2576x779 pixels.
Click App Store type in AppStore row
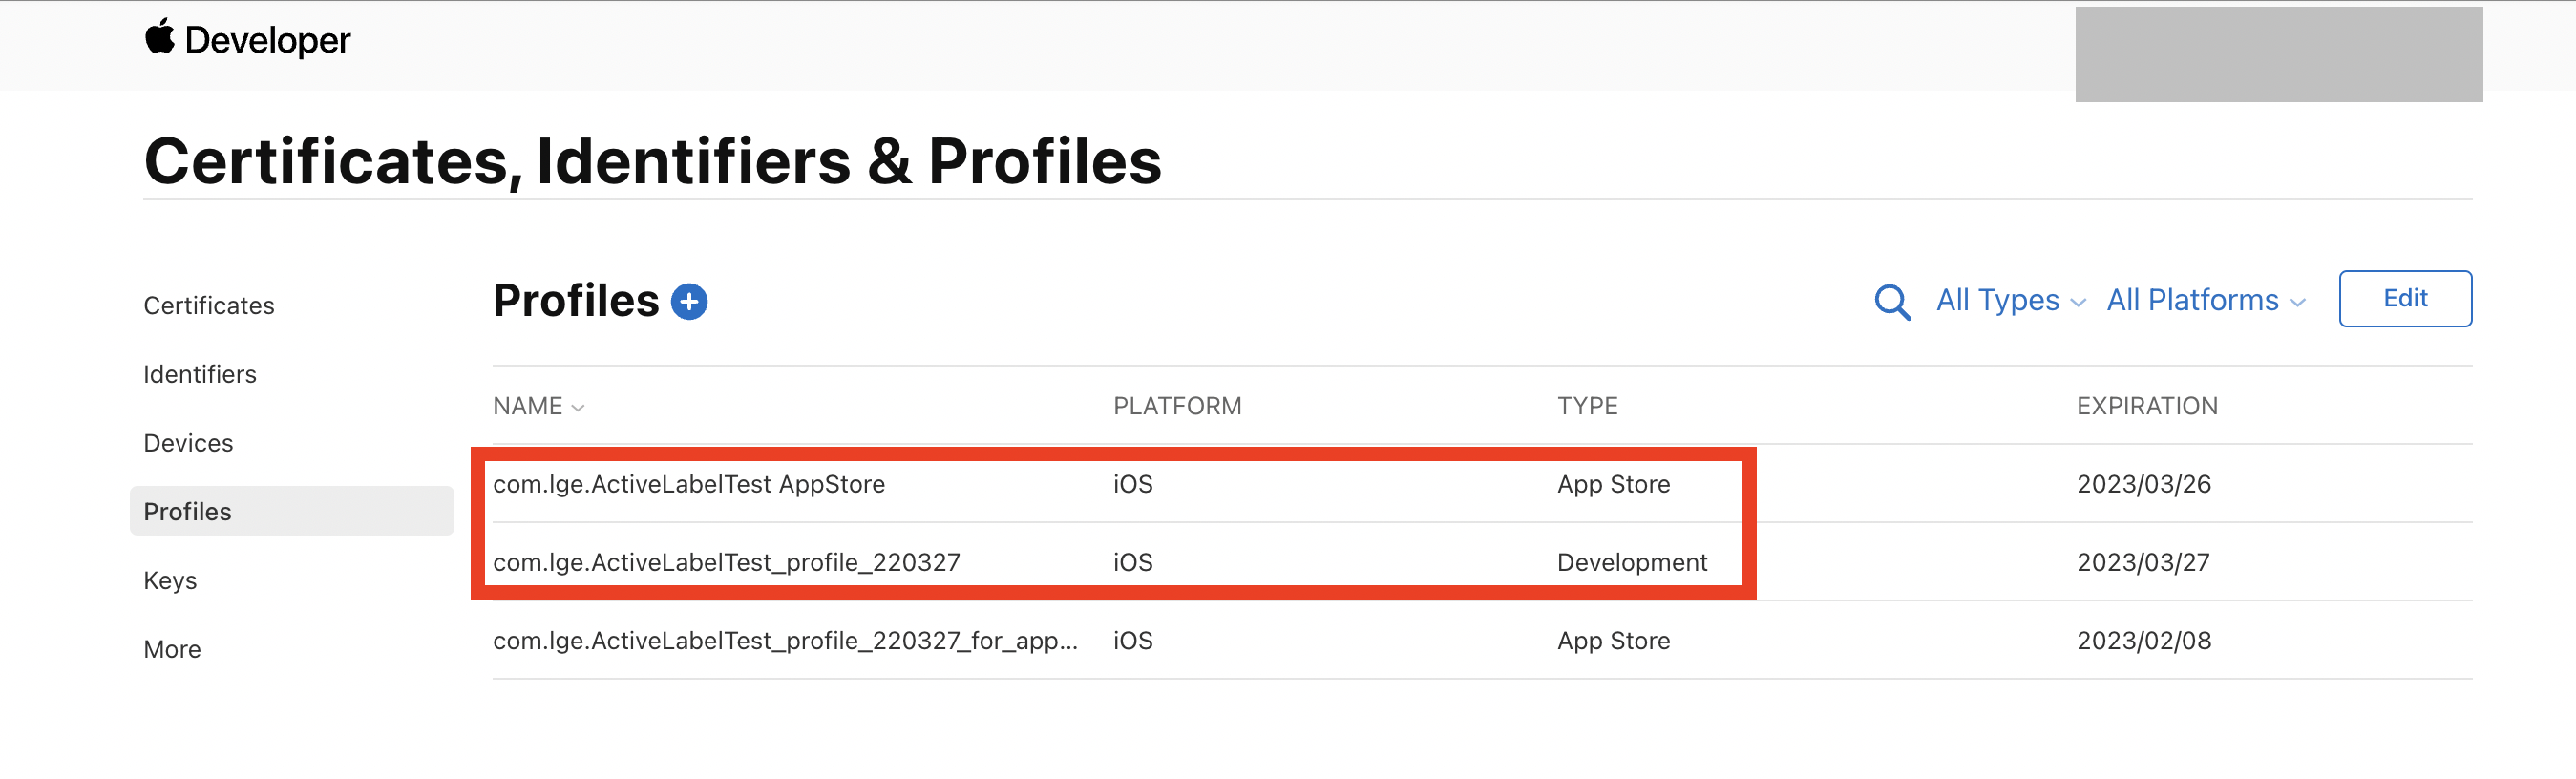pyautogui.click(x=1613, y=484)
